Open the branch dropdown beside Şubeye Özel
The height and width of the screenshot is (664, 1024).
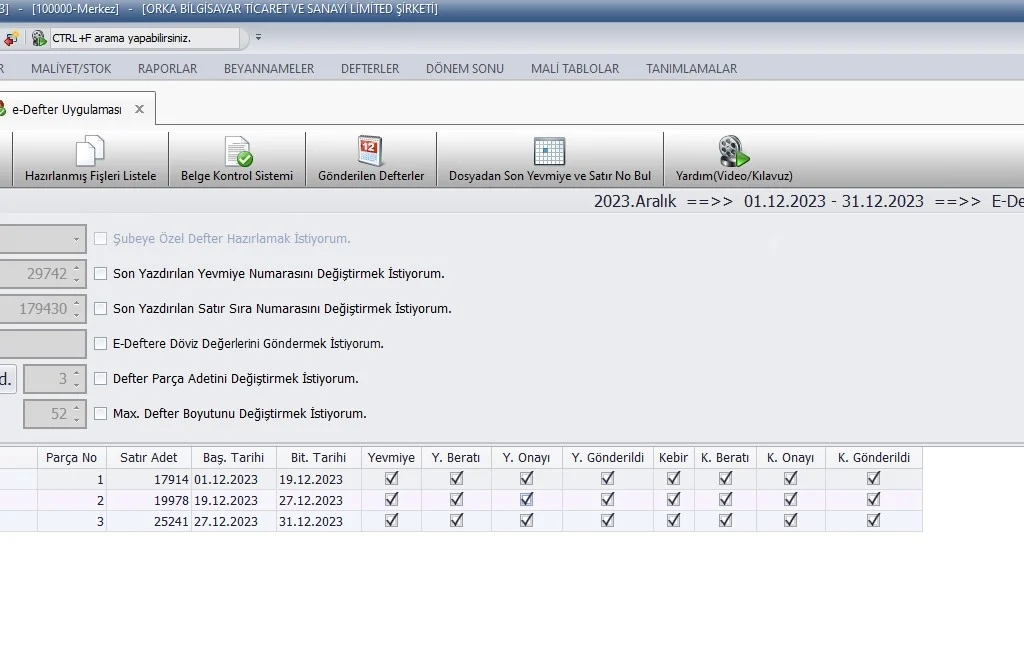(x=77, y=239)
